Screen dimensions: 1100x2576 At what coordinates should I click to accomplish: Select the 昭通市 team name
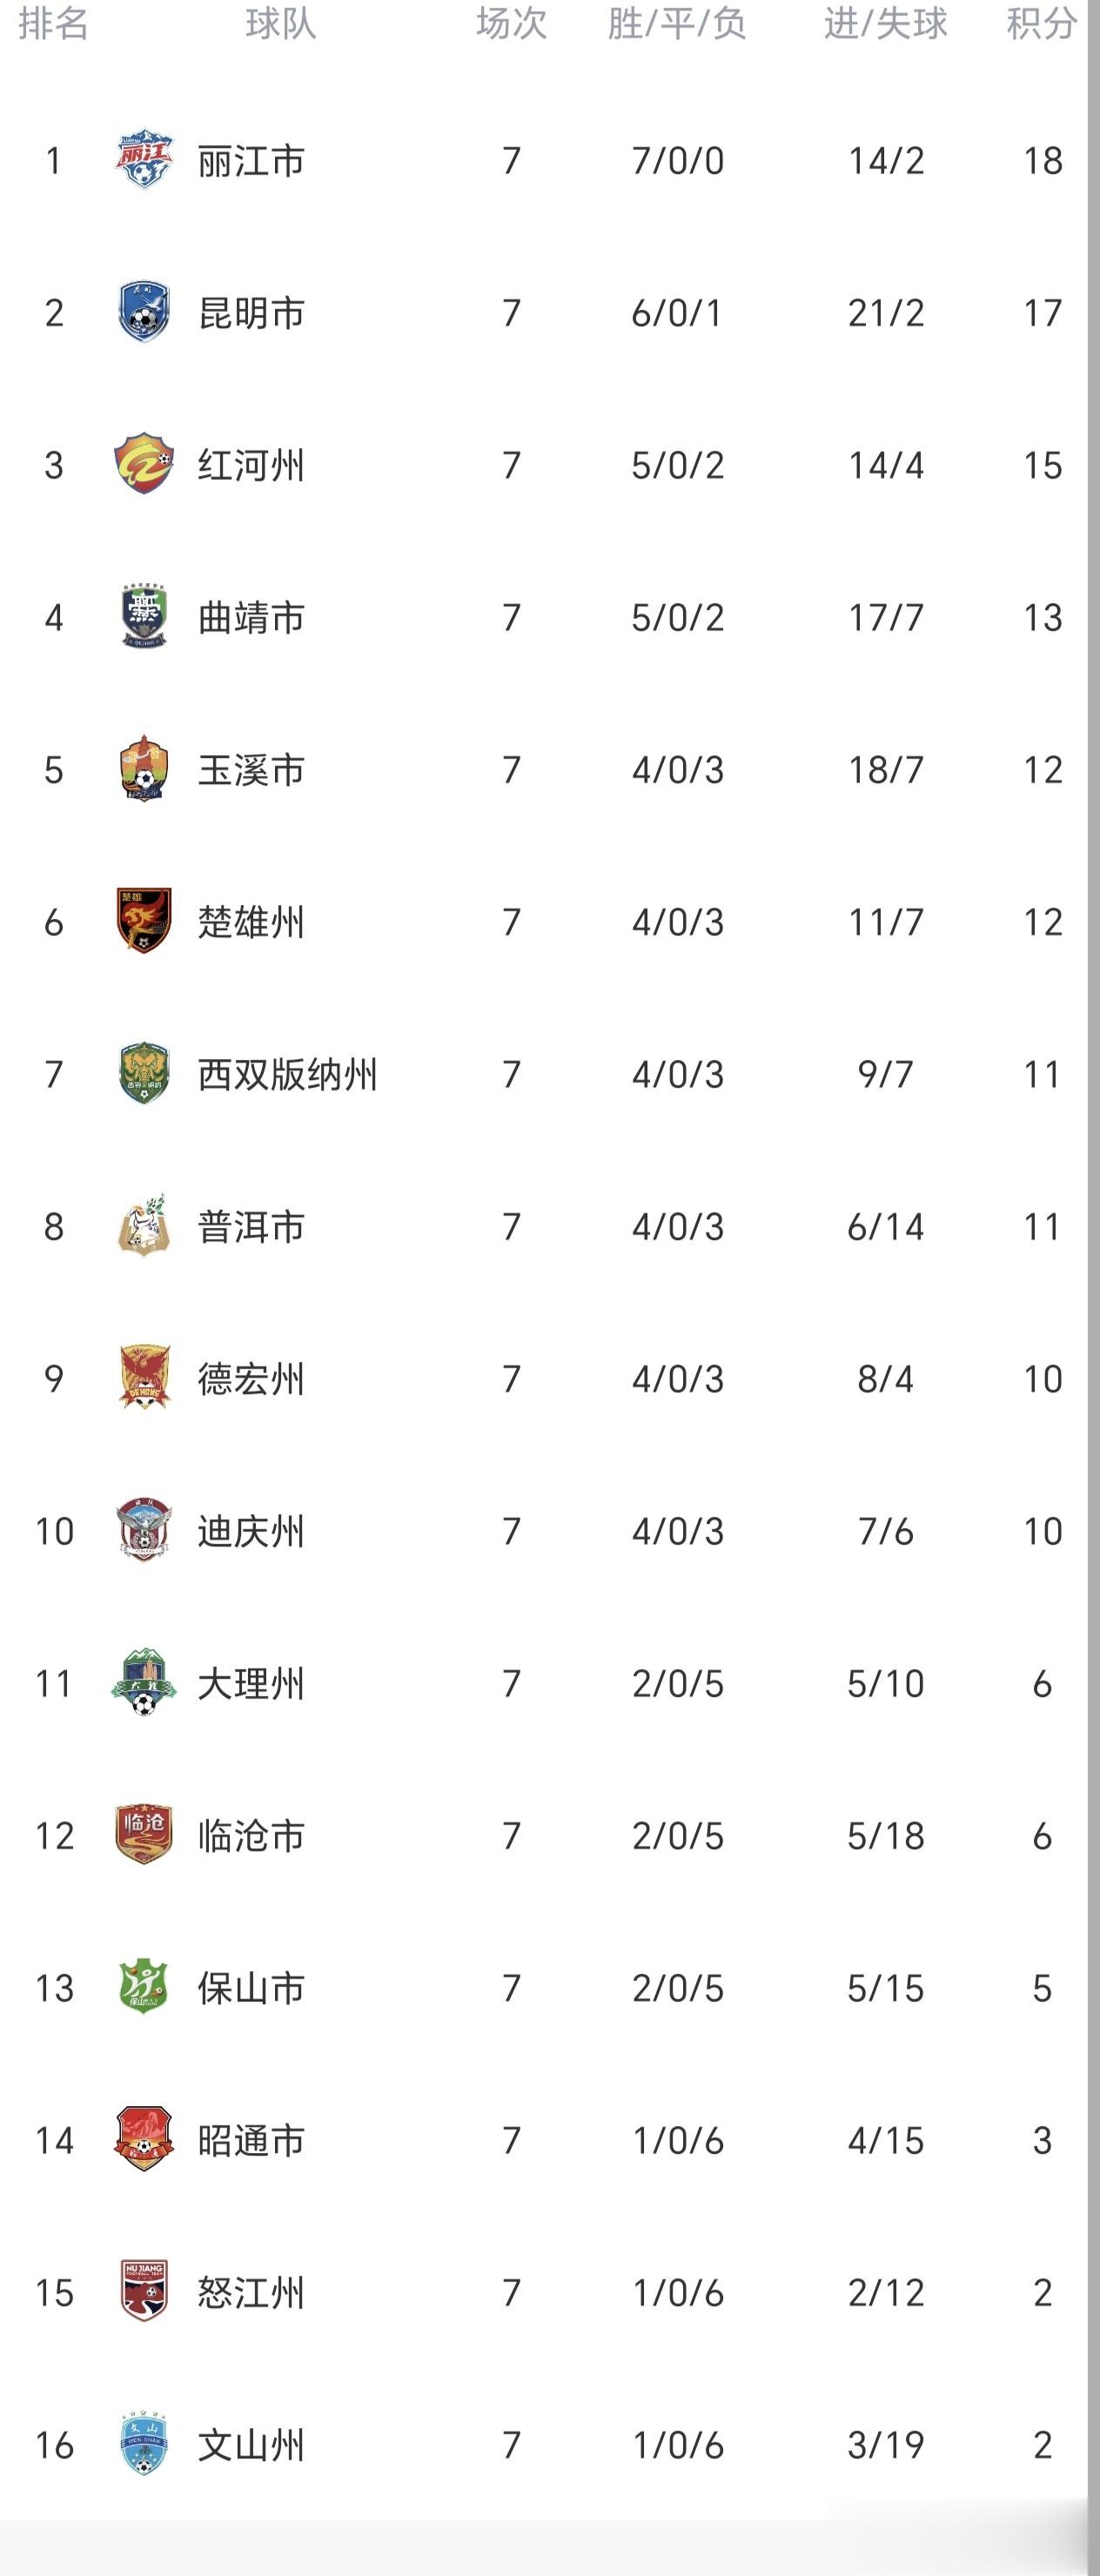pos(250,2140)
